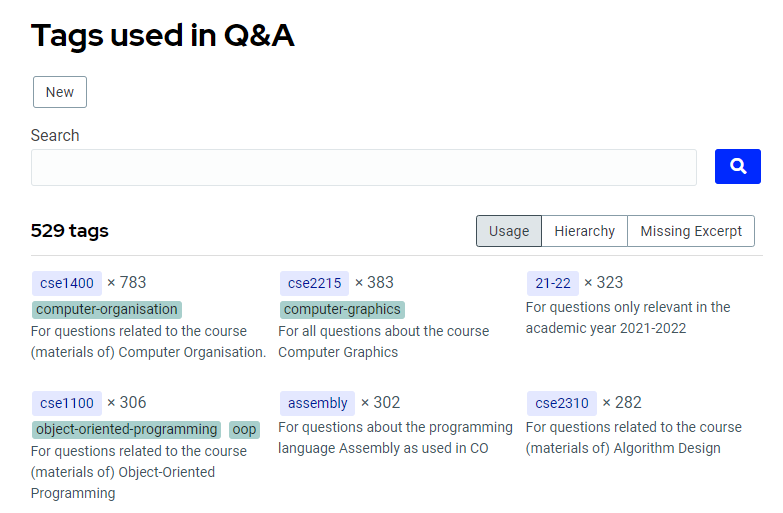Viewport: 783px width, 513px height.
Task: Switch to the Usage sort tab
Action: [x=509, y=231]
